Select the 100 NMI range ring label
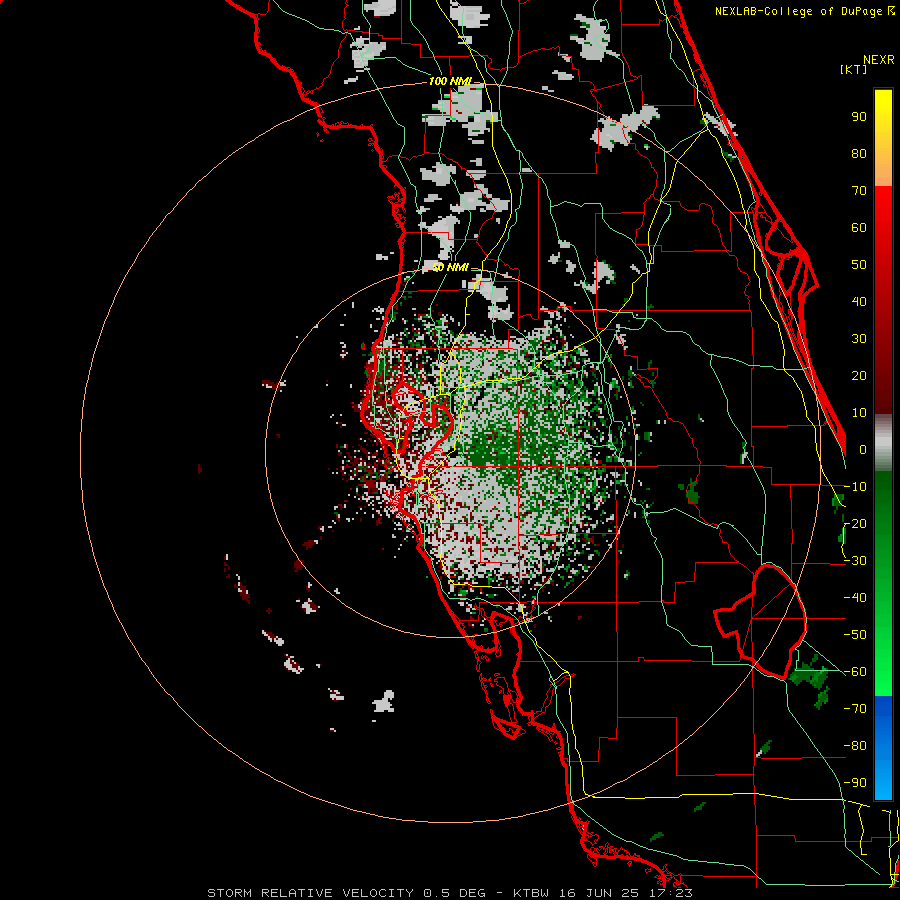The height and width of the screenshot is (900, 900). [450, 81]
